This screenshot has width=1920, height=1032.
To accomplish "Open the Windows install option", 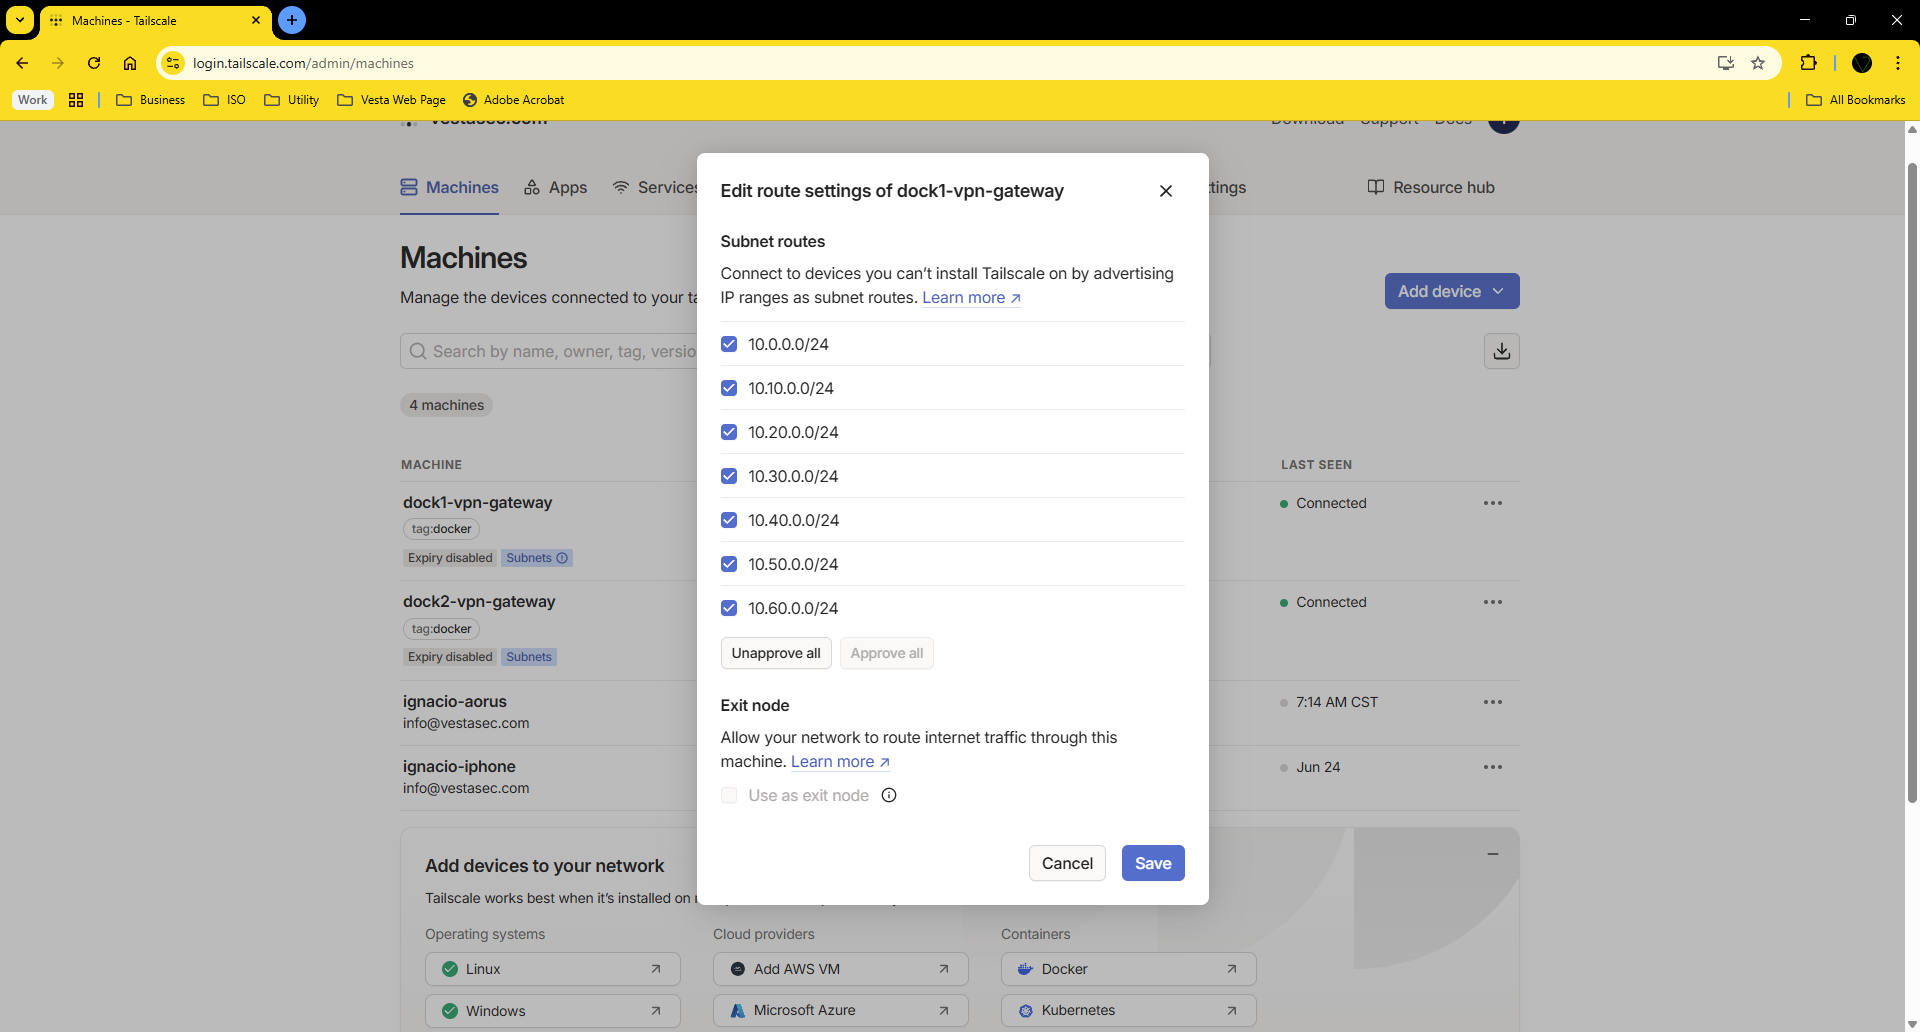I will click(553, 1010).
